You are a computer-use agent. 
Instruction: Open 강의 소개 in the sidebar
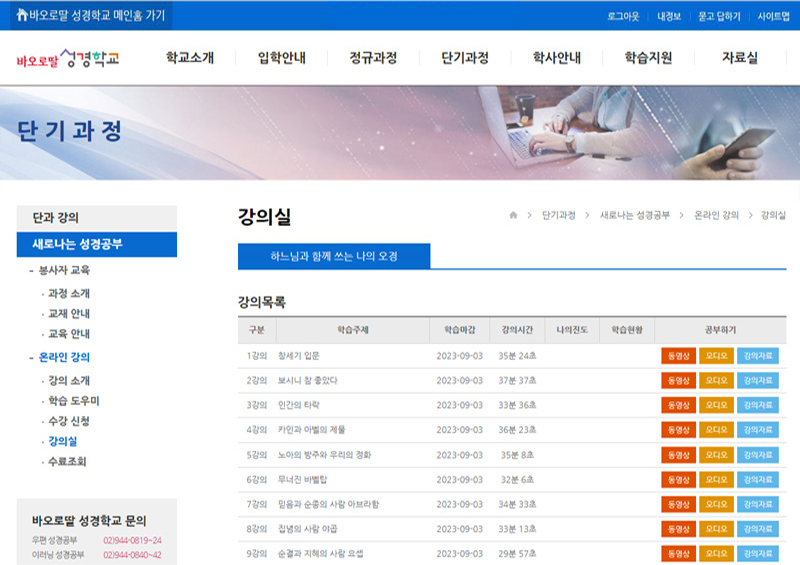69,381
